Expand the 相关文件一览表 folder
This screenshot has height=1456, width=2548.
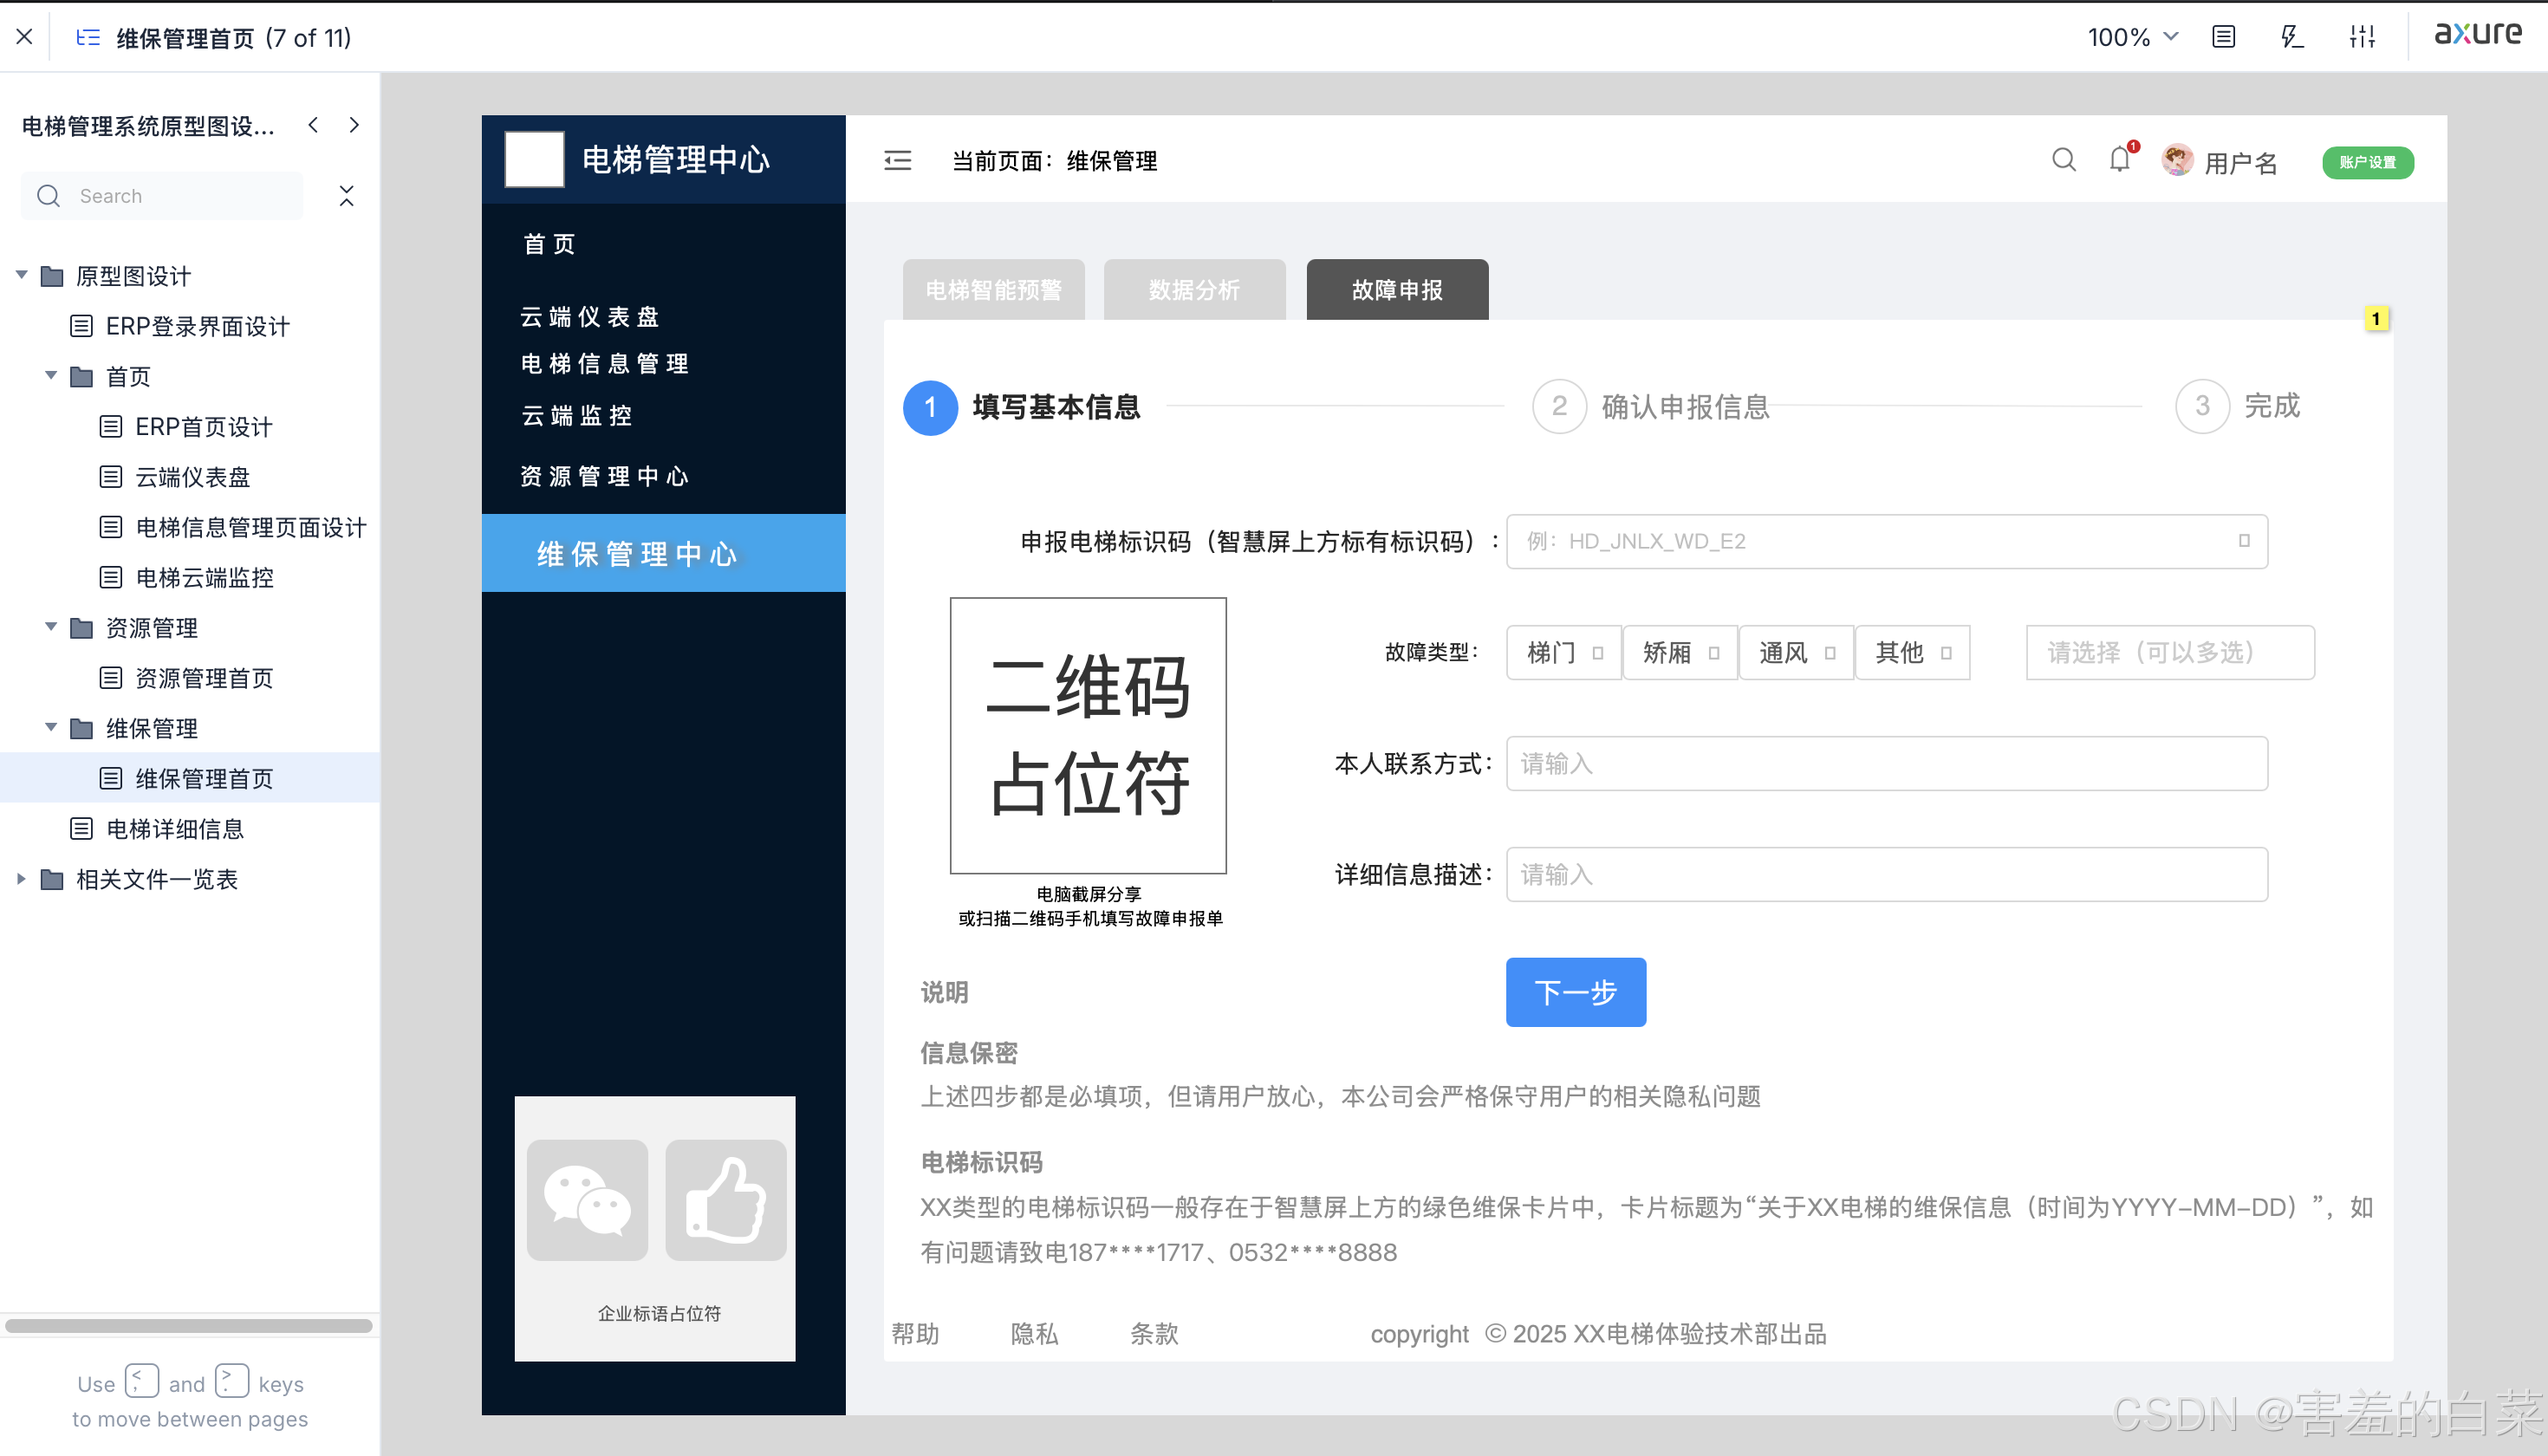(21, 878)
